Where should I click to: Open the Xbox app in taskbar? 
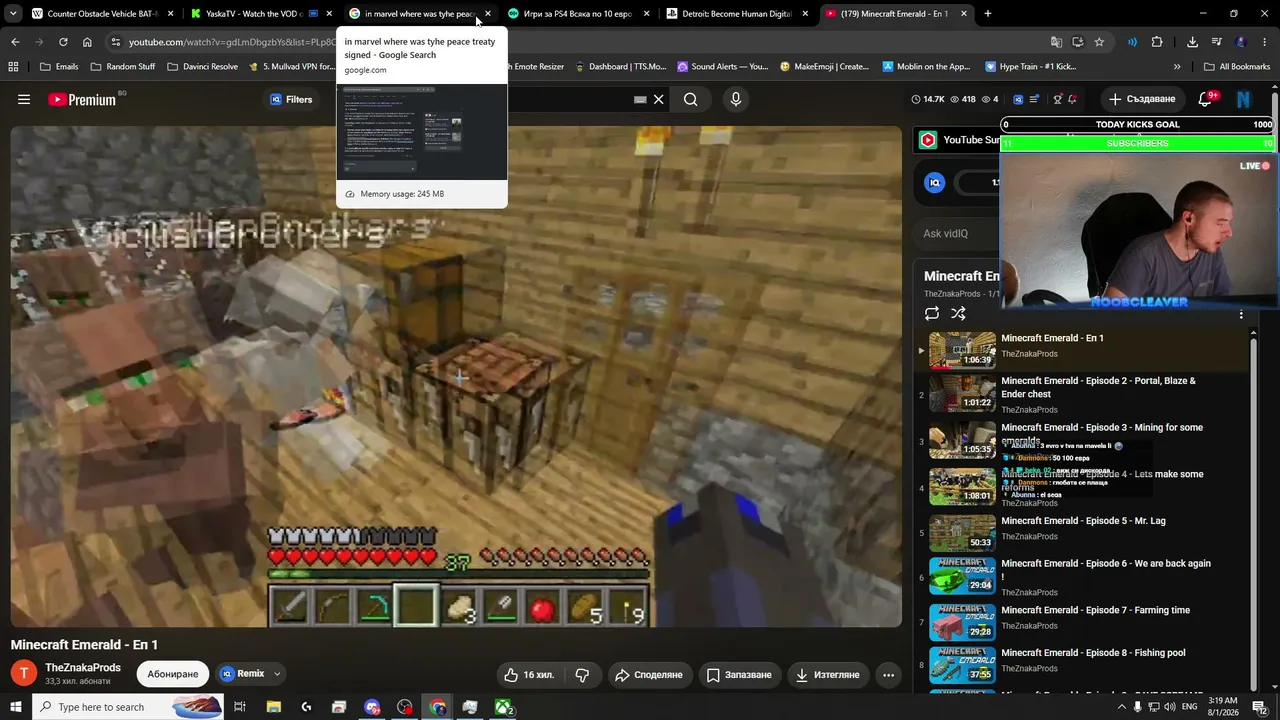[503, 707]
